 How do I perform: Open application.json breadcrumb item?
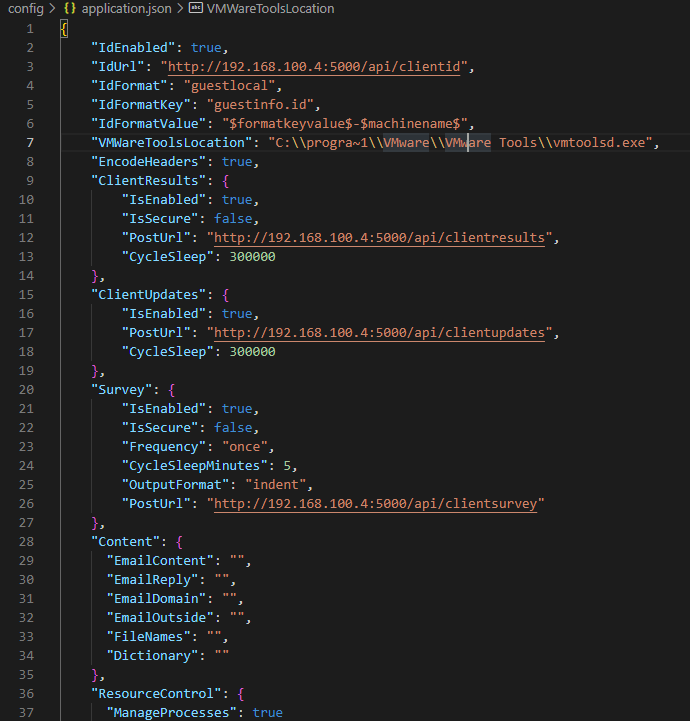click(126, 8)
